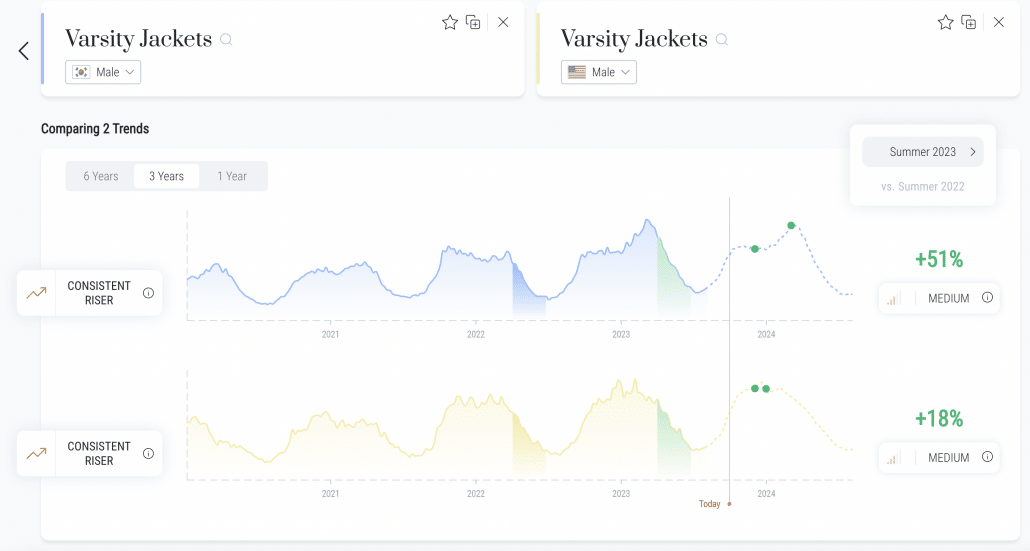Viewport: 1030px width, 551px height.
Task: Select the 3 Years range tab
Action: pyautogui.click(x=166, y=176)
